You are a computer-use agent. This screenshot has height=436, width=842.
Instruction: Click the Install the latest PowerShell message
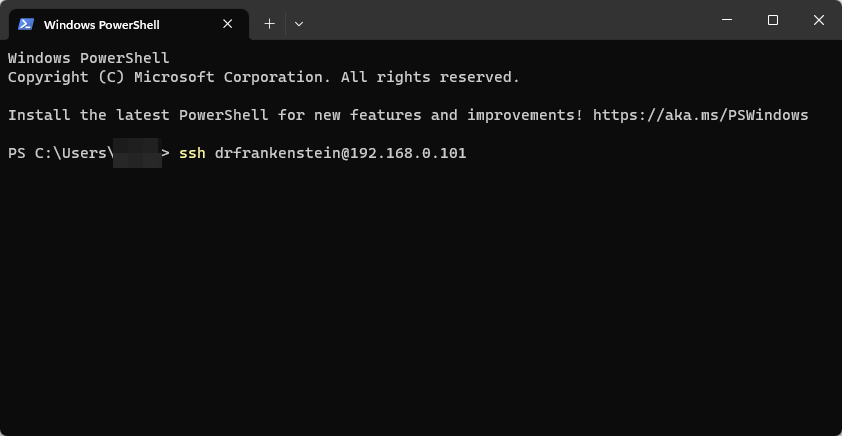[295, 115]
